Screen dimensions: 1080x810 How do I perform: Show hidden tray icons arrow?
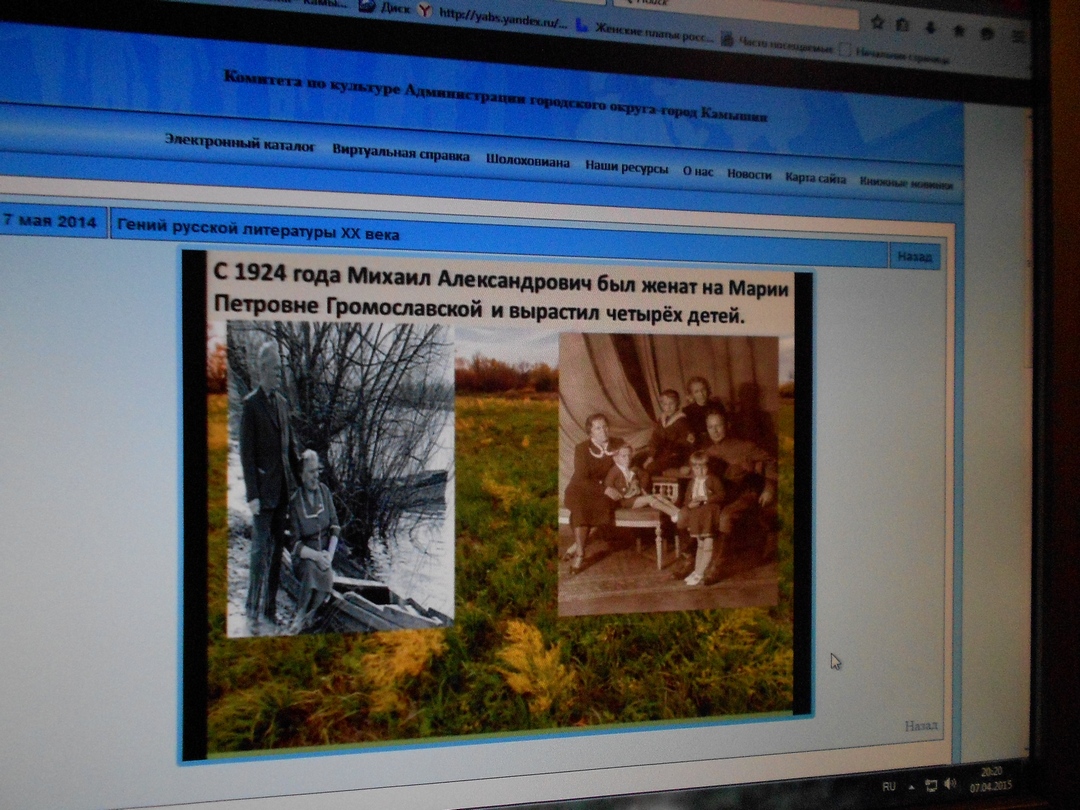911,787
